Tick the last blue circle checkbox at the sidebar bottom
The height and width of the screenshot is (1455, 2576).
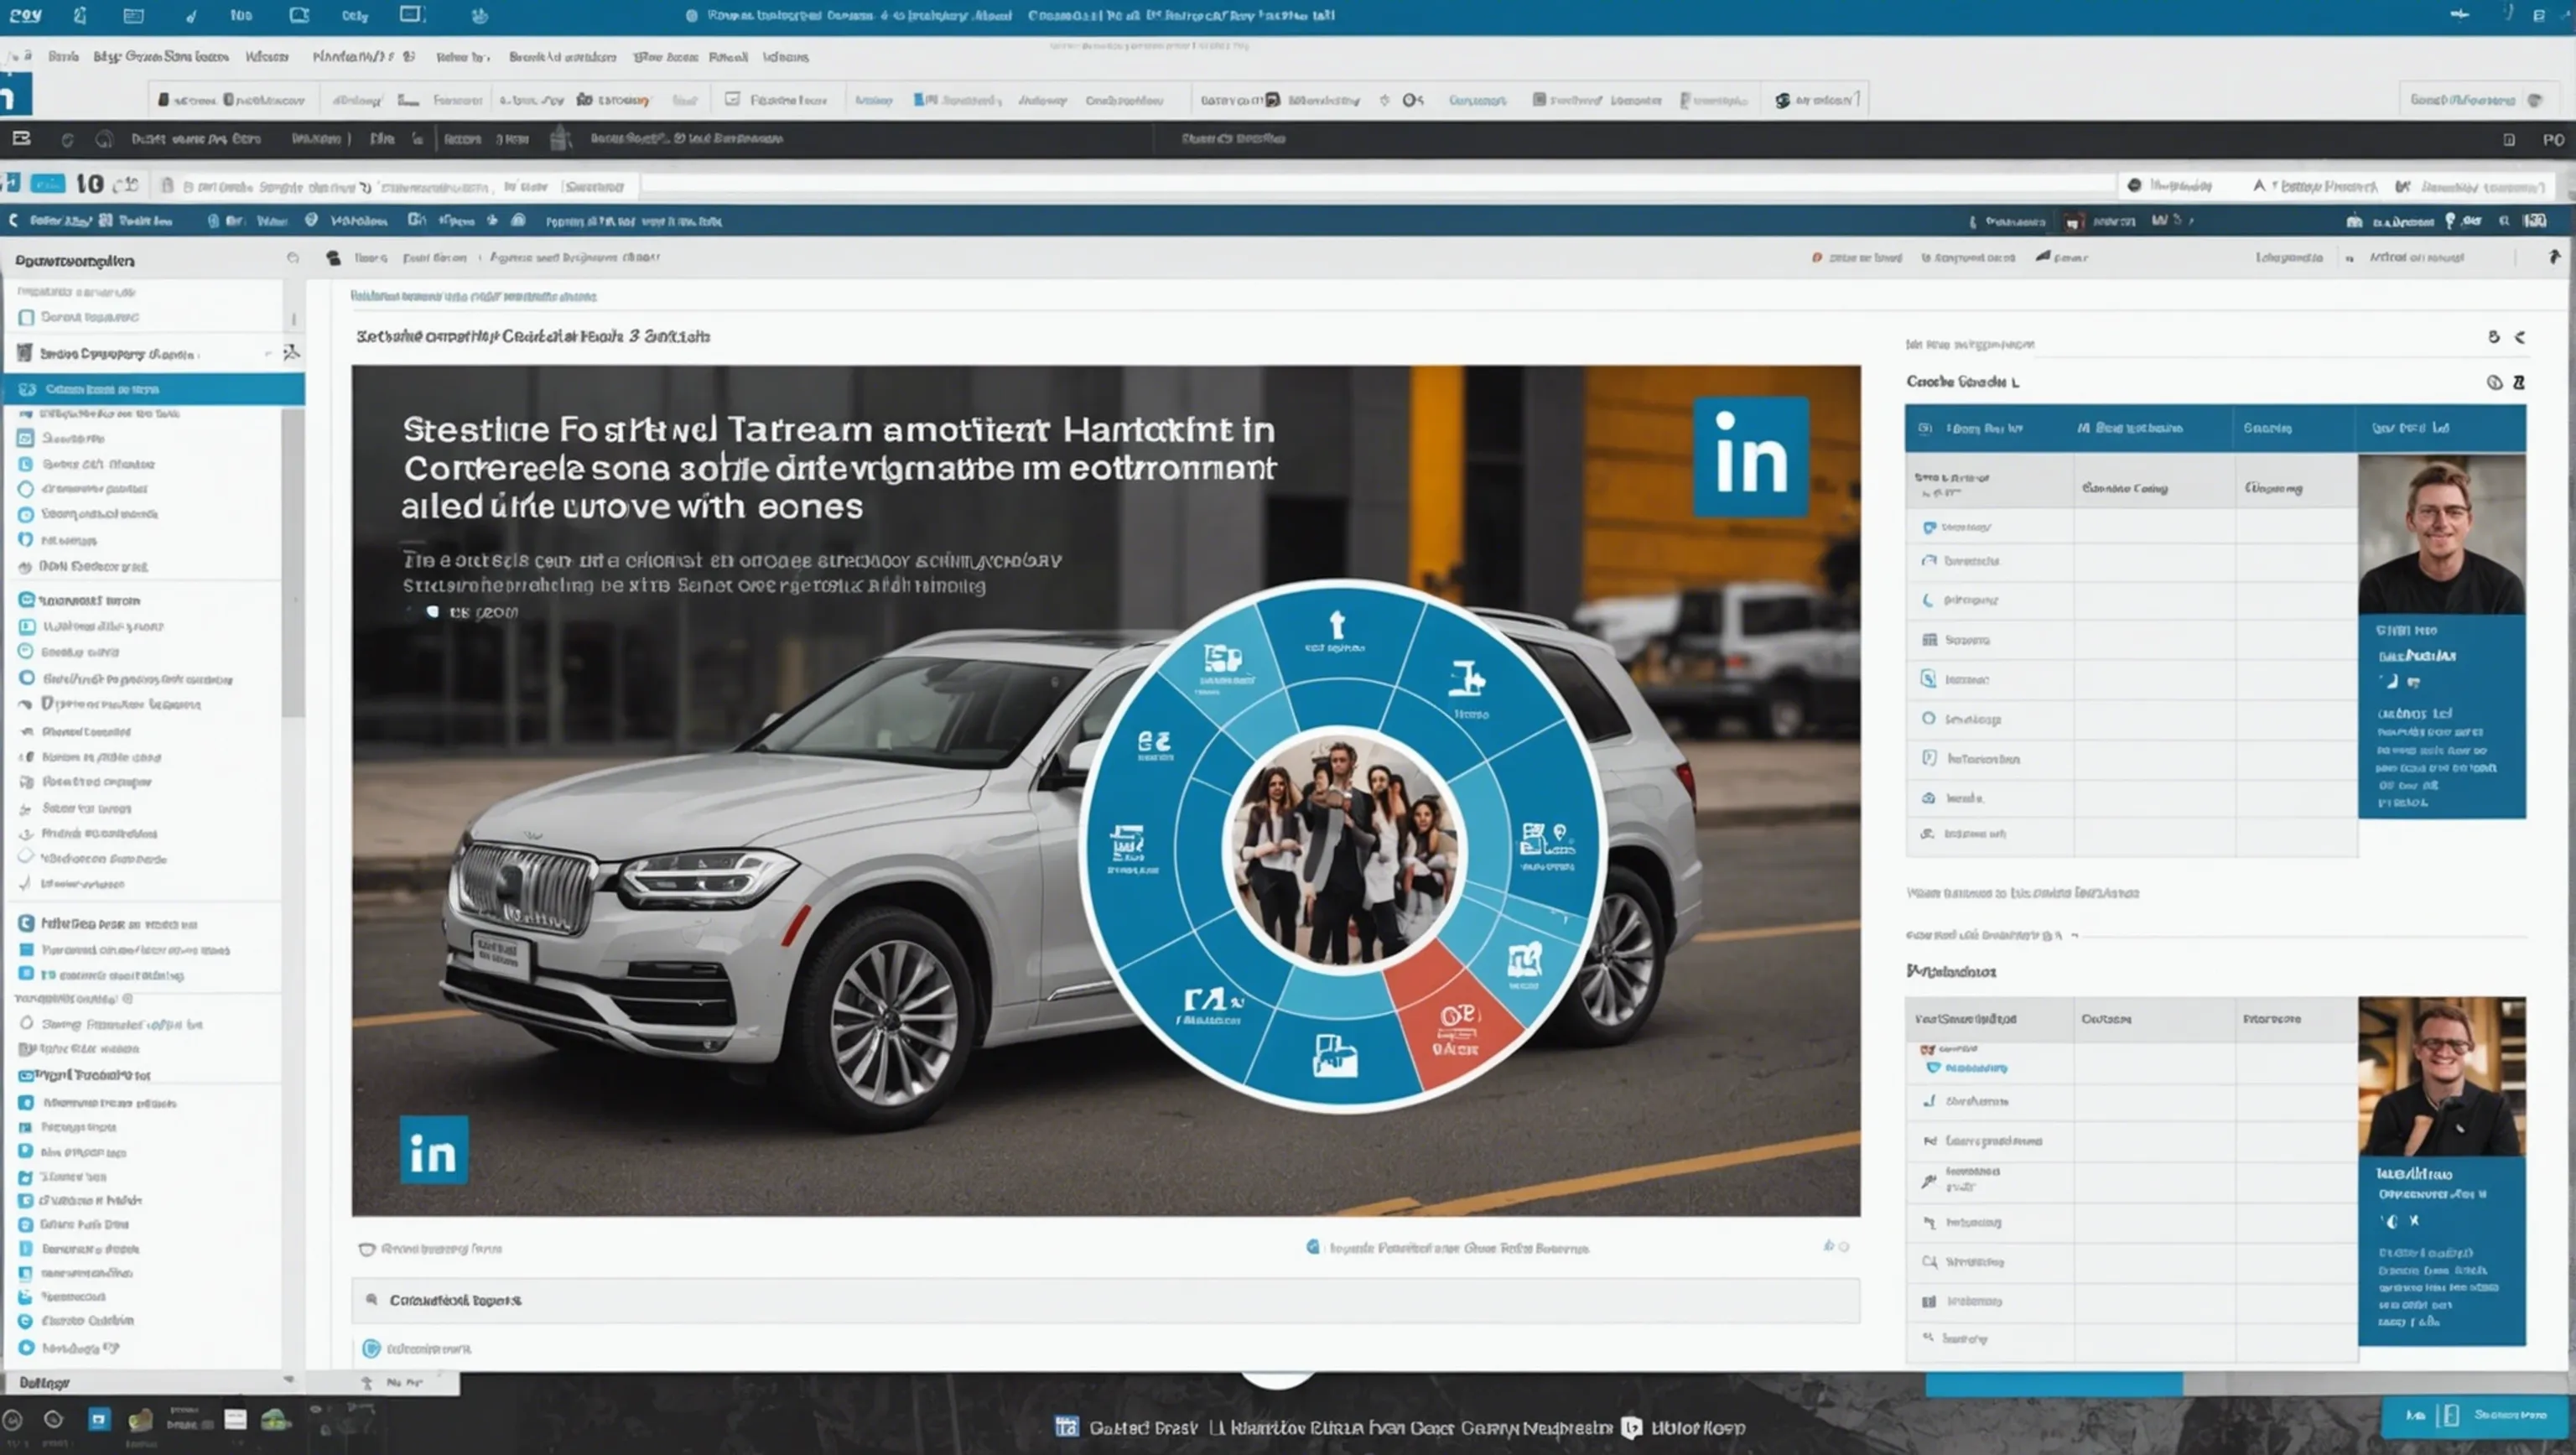click(x=27, y=1347)
